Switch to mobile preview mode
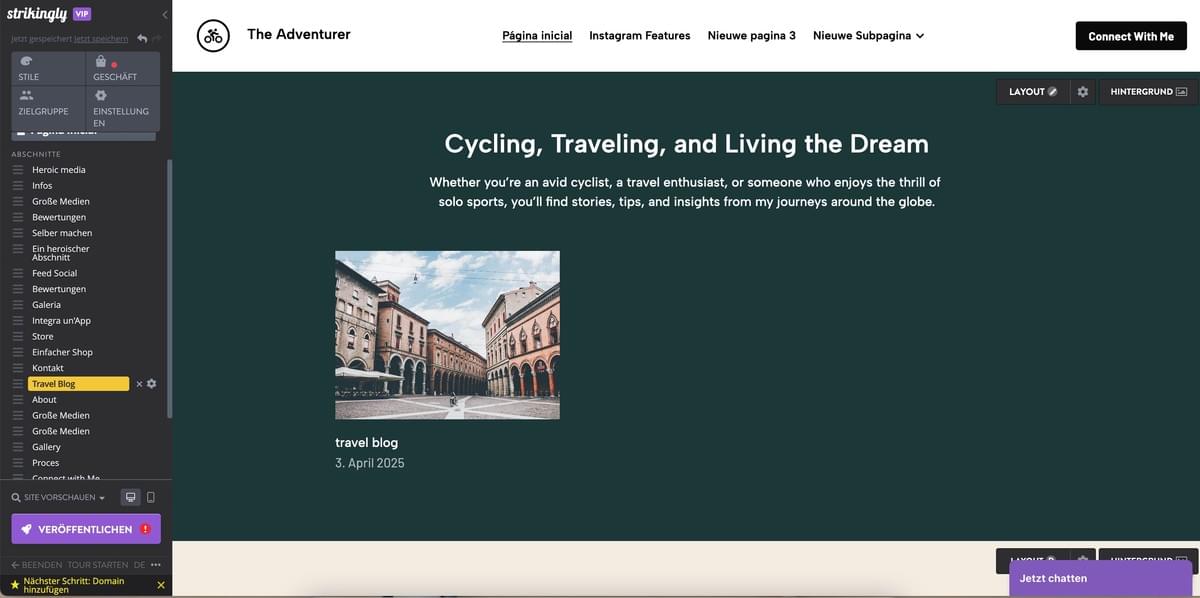 (151, 497)
